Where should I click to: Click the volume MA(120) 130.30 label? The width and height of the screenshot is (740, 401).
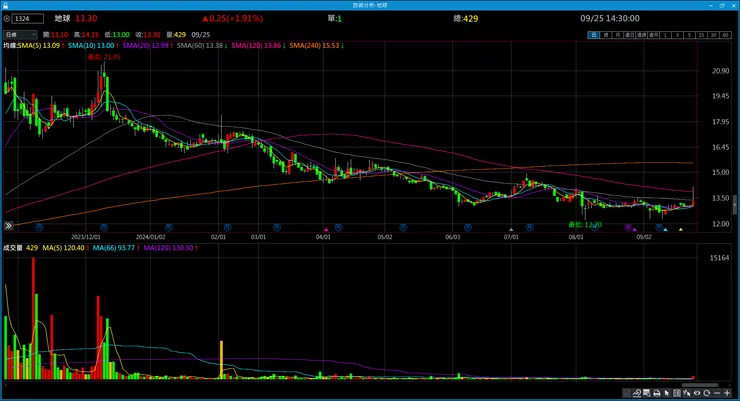pyautogui.click(x=168, y=248)
